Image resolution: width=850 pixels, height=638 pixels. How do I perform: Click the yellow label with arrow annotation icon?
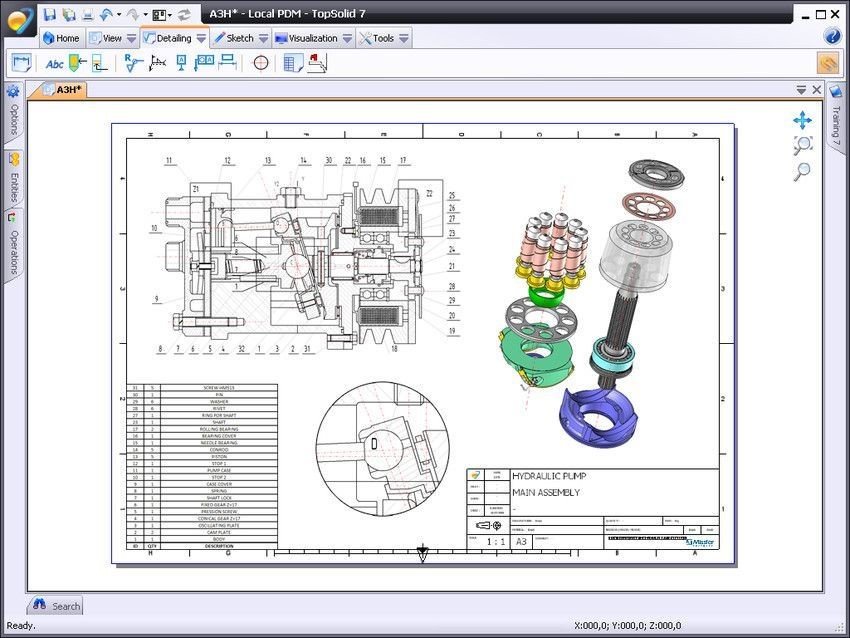pos(78,63)
